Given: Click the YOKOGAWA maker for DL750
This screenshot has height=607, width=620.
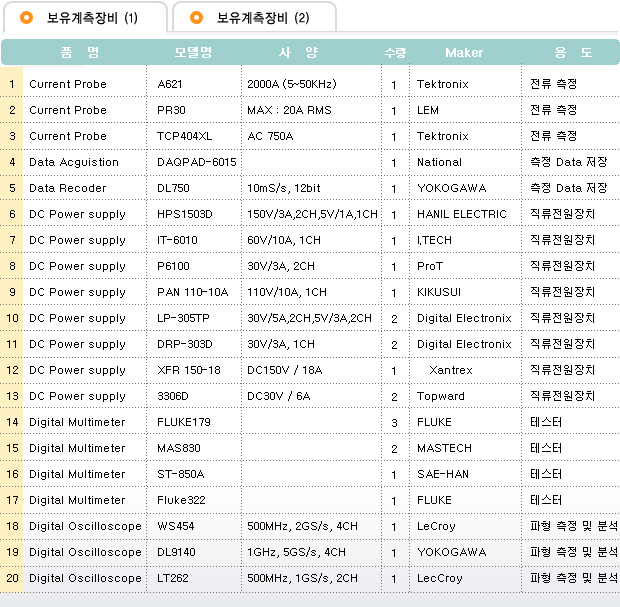Looking at the screenshot, I should (x=452, y=188).
